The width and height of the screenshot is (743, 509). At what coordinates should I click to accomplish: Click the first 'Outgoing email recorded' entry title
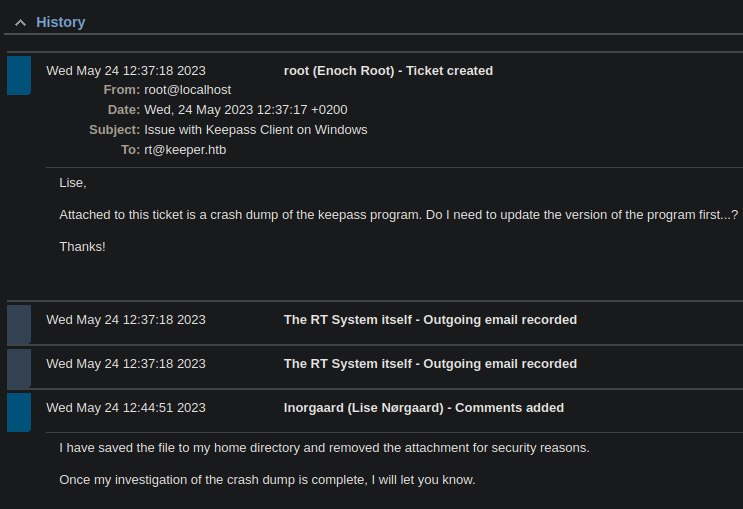click(430, 320)
